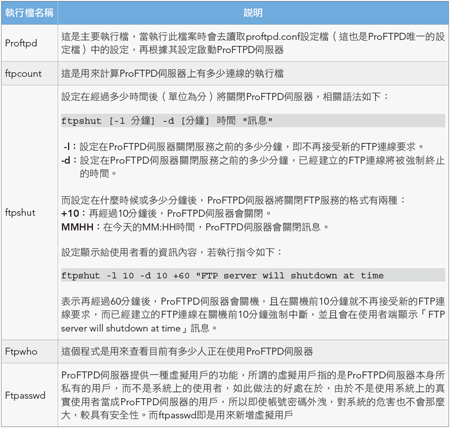Select the Ftpasswd name cell
450x428 pixels.
pos(29,395)
